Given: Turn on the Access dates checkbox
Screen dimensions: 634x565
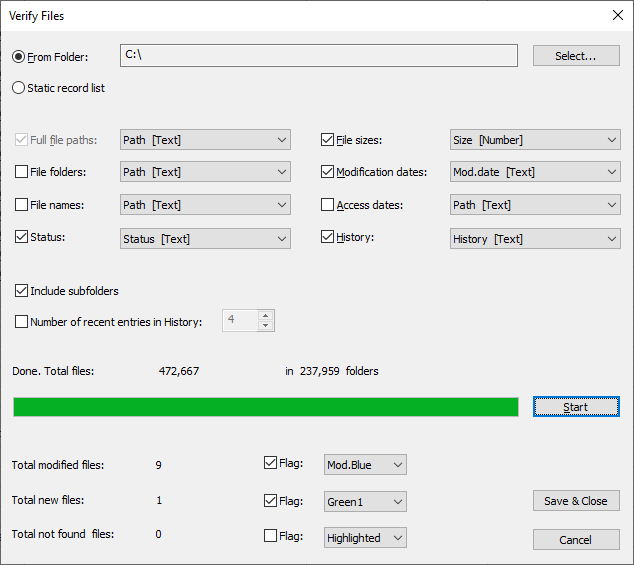Looking at the screenshot, I should (327, 205).
